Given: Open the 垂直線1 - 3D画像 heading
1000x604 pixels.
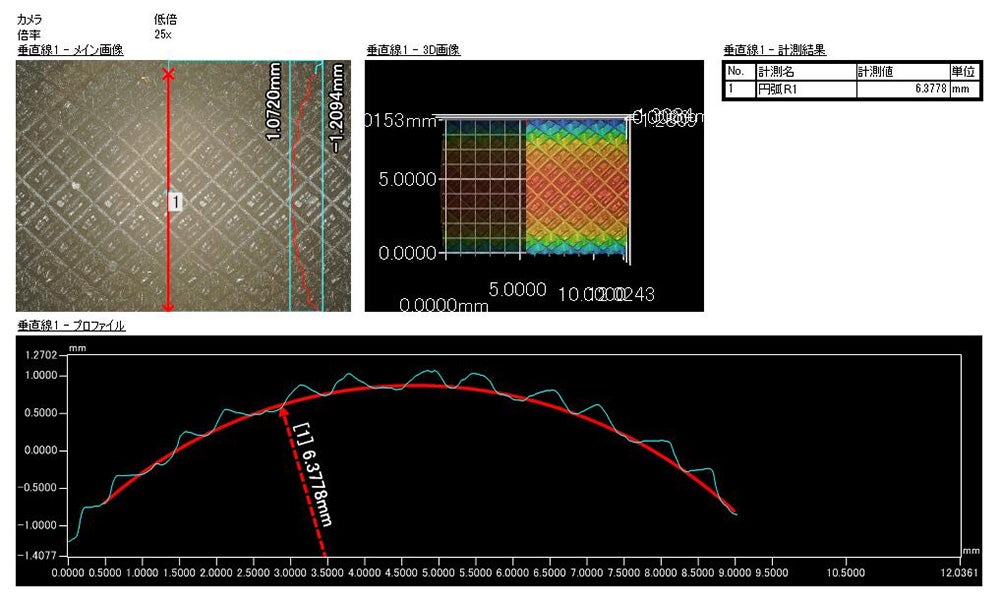Looking at the screenshot, I should pos(412,50).
